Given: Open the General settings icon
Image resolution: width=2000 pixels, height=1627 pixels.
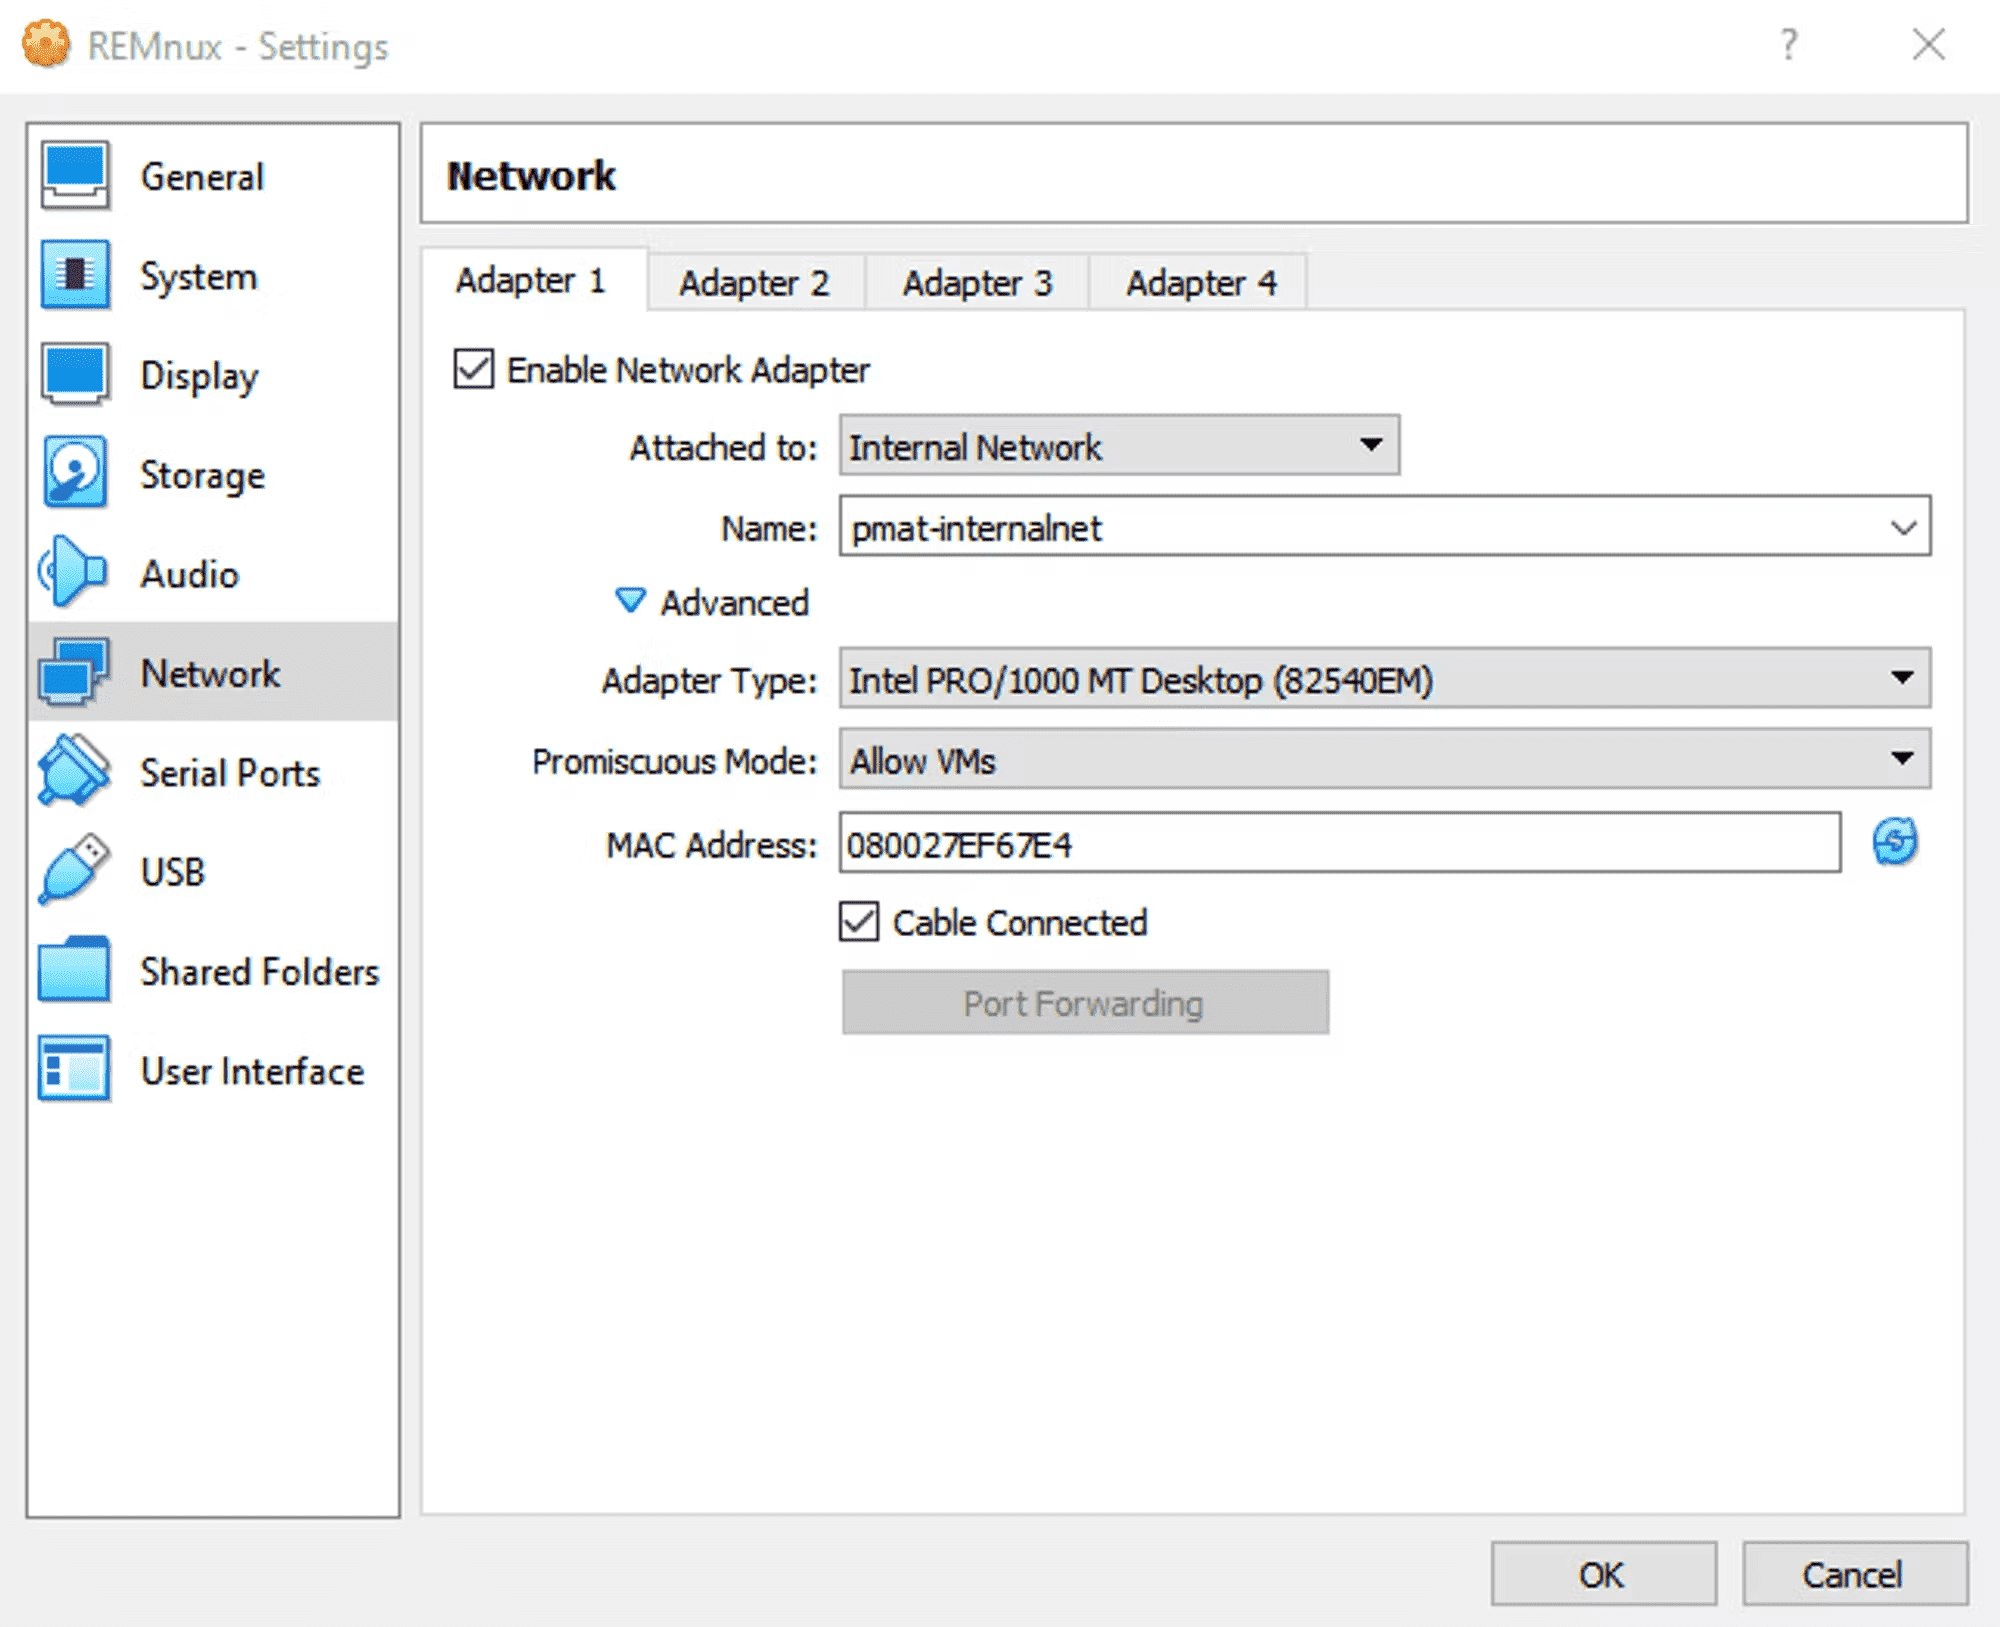Looking at the screenshot, I should pos(75,176).
